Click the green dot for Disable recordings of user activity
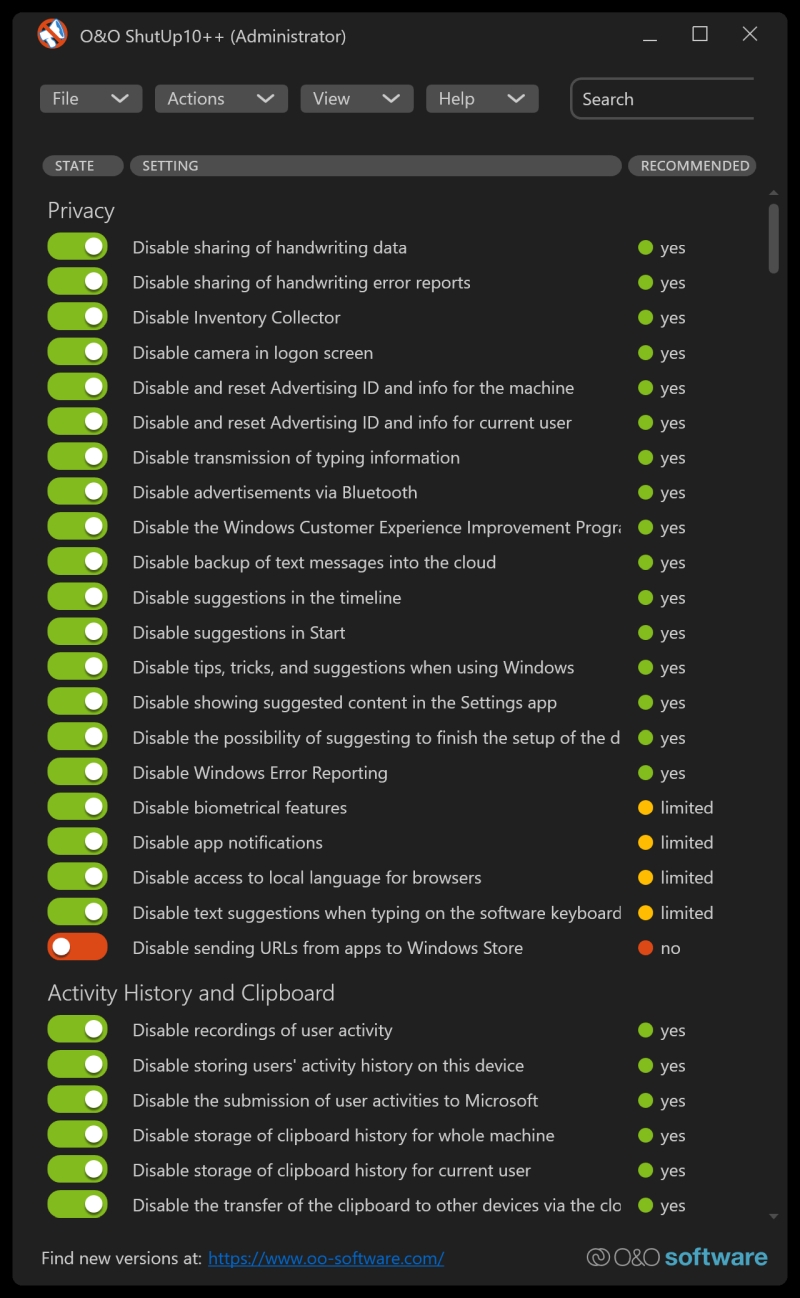800x1298 pixels. [646, 1030]
